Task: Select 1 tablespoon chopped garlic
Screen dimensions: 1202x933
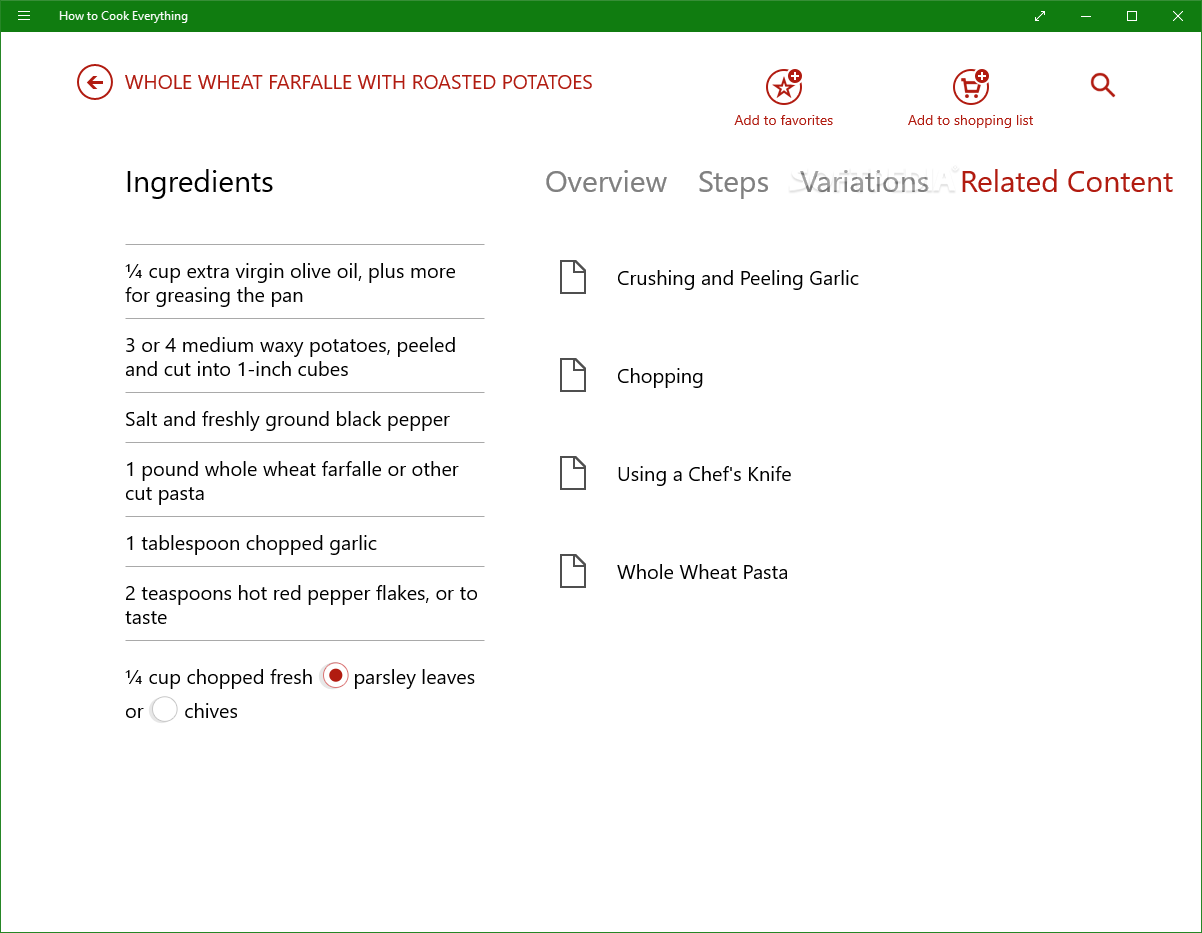Action: pyautogui.click(x=304, y=543)
